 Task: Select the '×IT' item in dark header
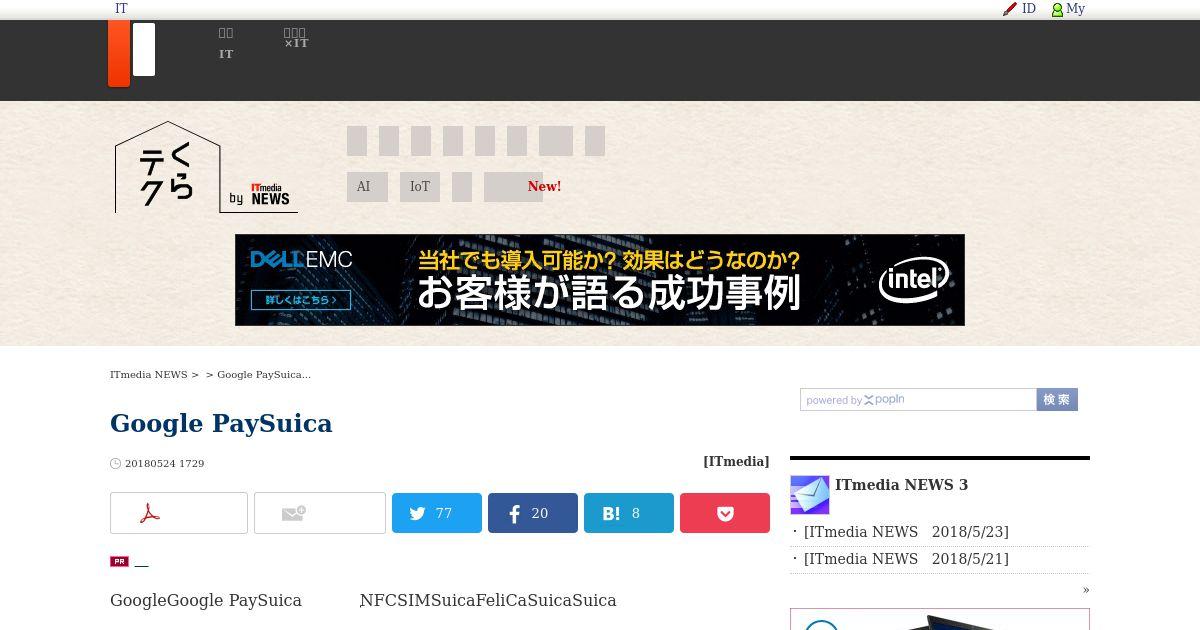point(296,43)
